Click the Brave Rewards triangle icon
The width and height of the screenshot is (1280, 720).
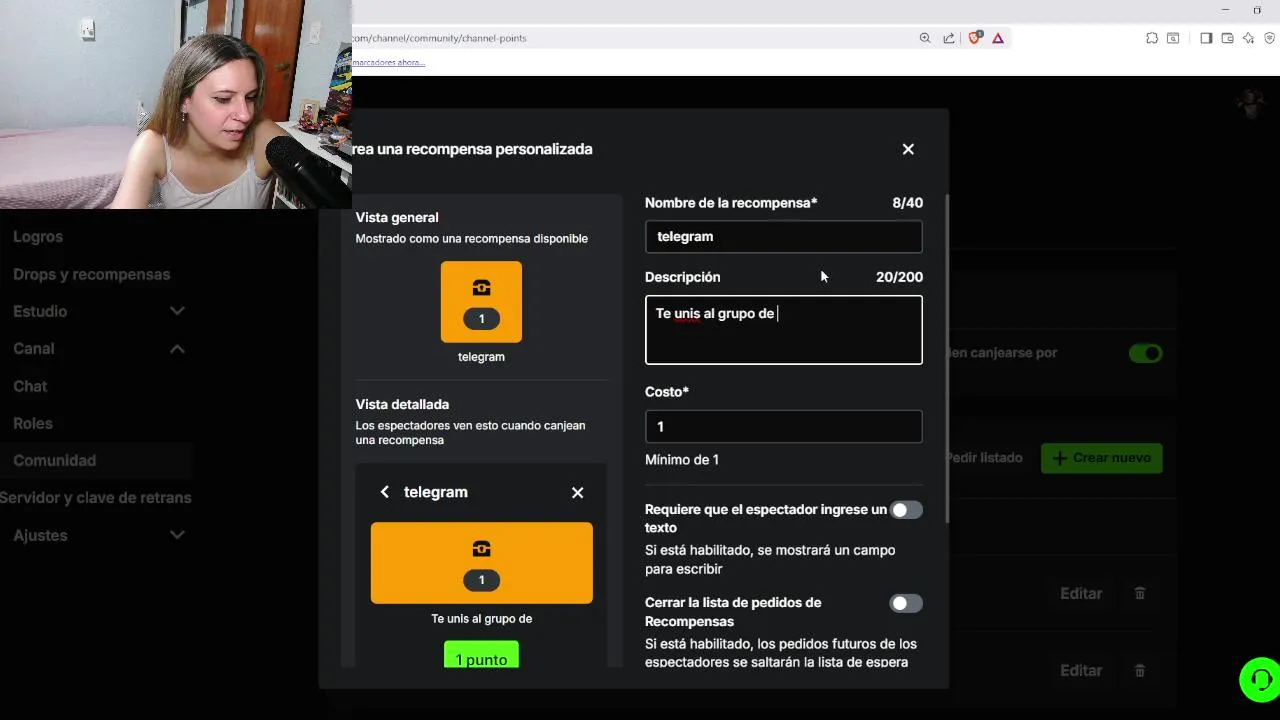(998, 38)
